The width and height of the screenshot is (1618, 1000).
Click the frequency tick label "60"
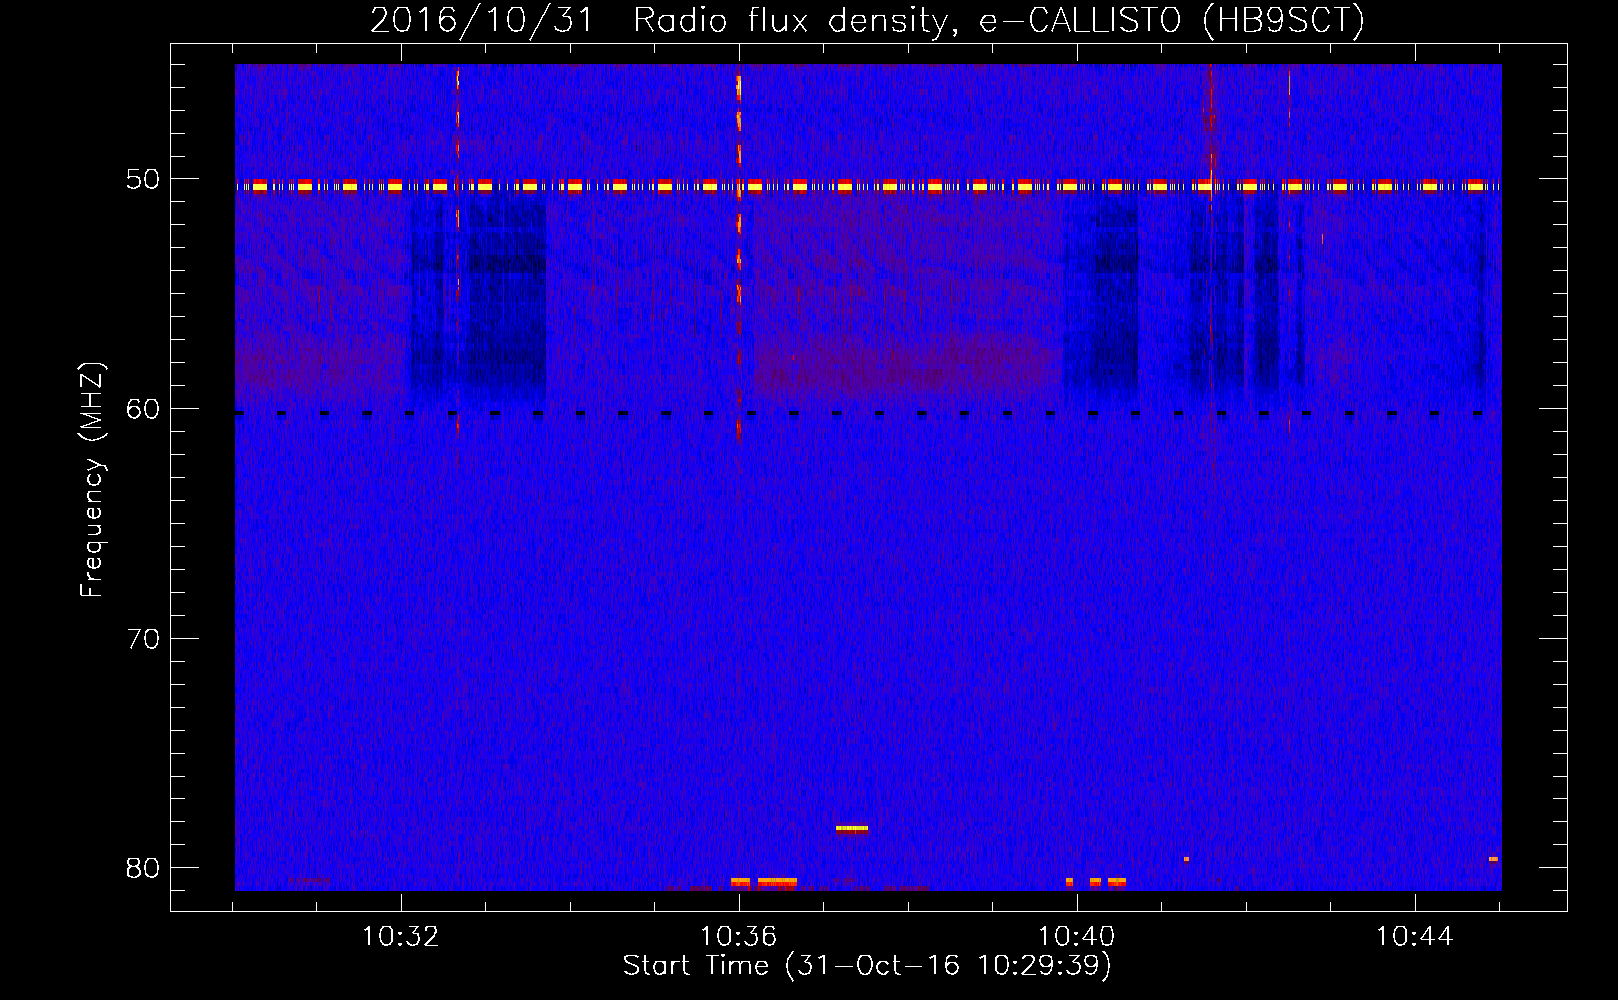click(143, 409)
